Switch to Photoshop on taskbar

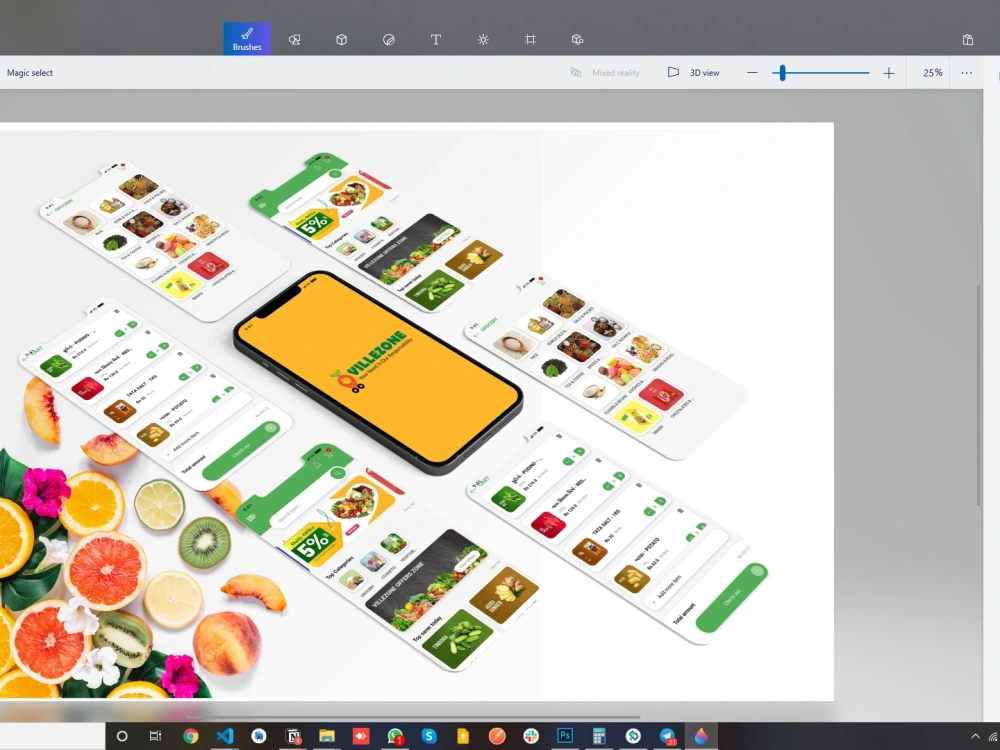click(x=565, y=736)
